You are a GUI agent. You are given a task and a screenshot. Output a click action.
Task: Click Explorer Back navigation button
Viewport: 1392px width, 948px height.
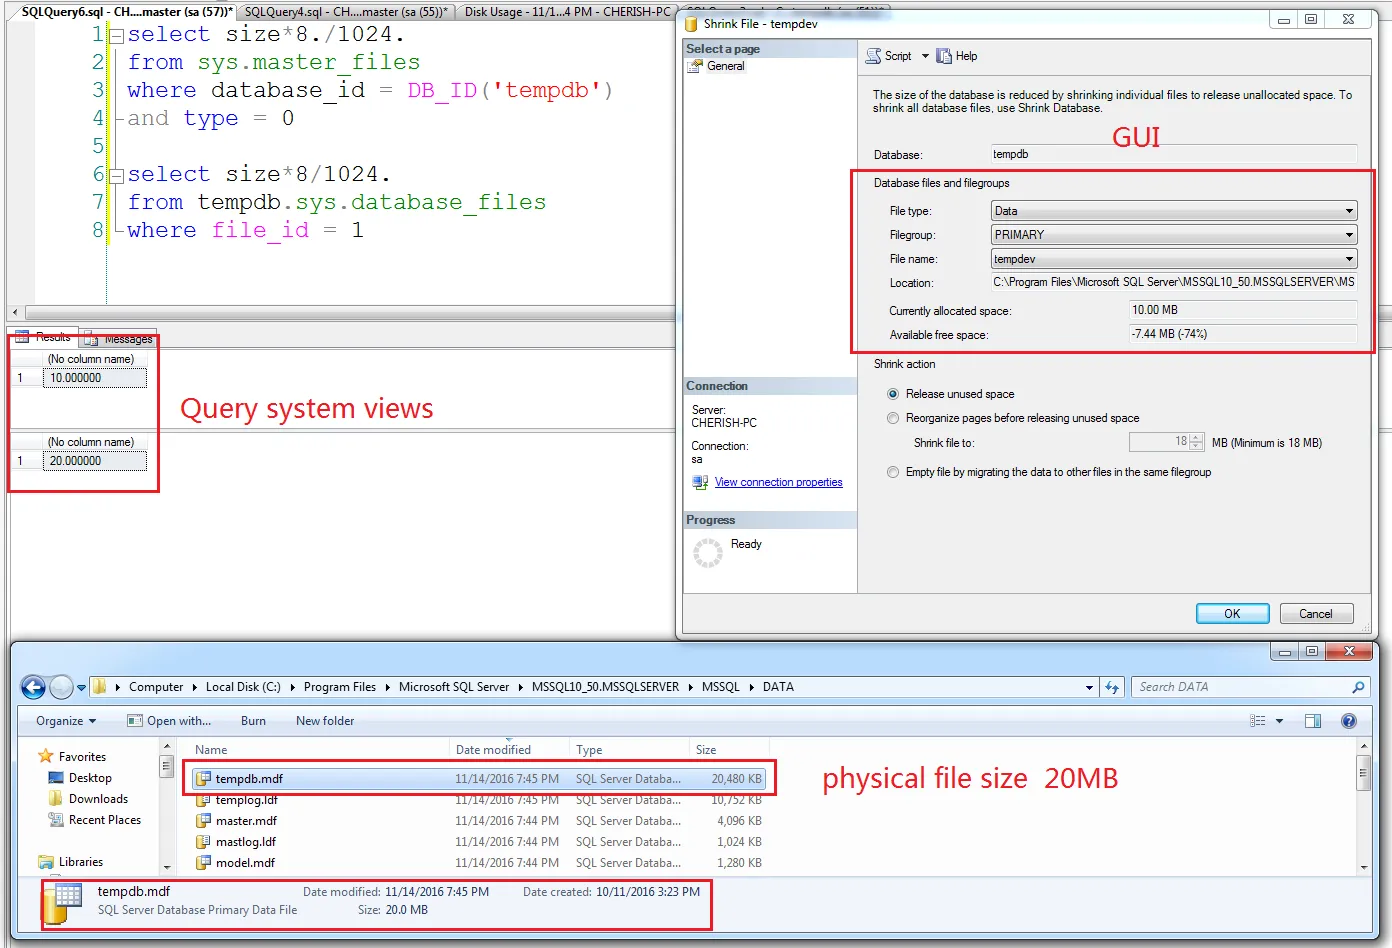[33, 687]
